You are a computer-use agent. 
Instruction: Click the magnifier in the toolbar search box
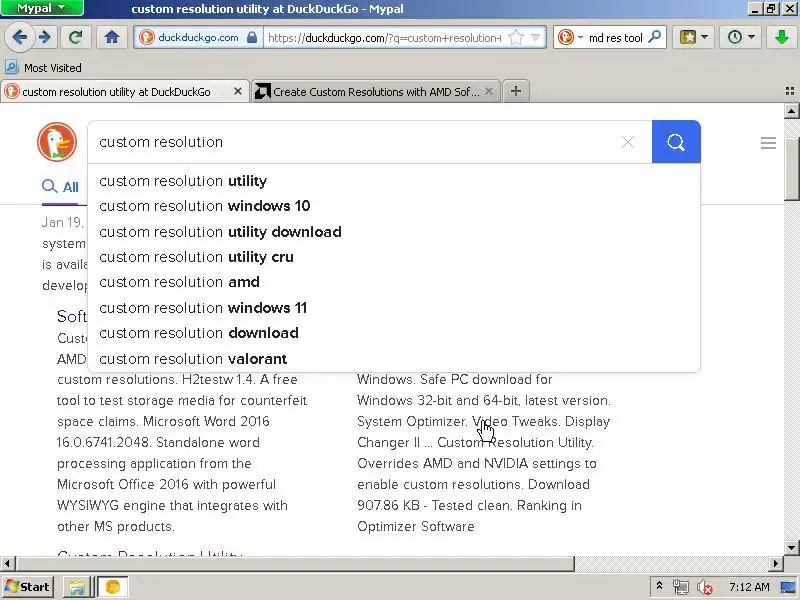(x=655, y=37)
